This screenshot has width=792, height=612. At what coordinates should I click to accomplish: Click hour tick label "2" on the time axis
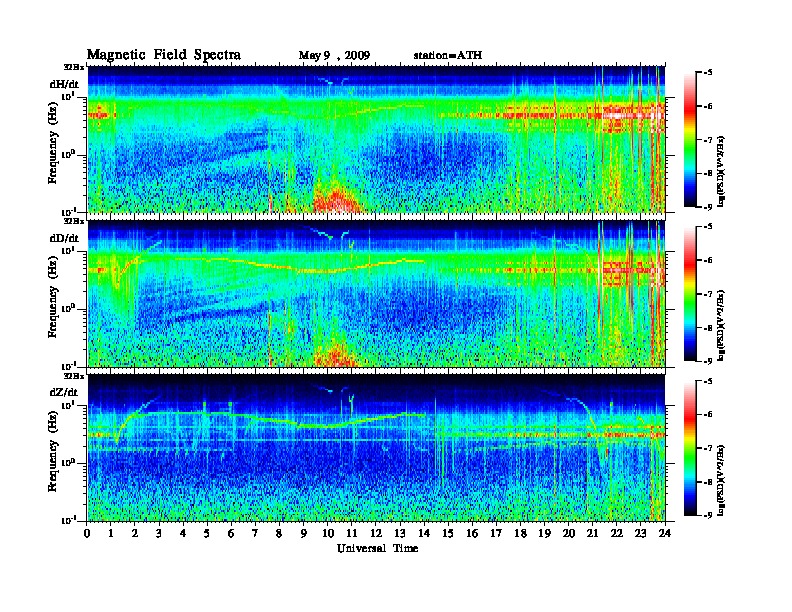[x=135, y=533]
